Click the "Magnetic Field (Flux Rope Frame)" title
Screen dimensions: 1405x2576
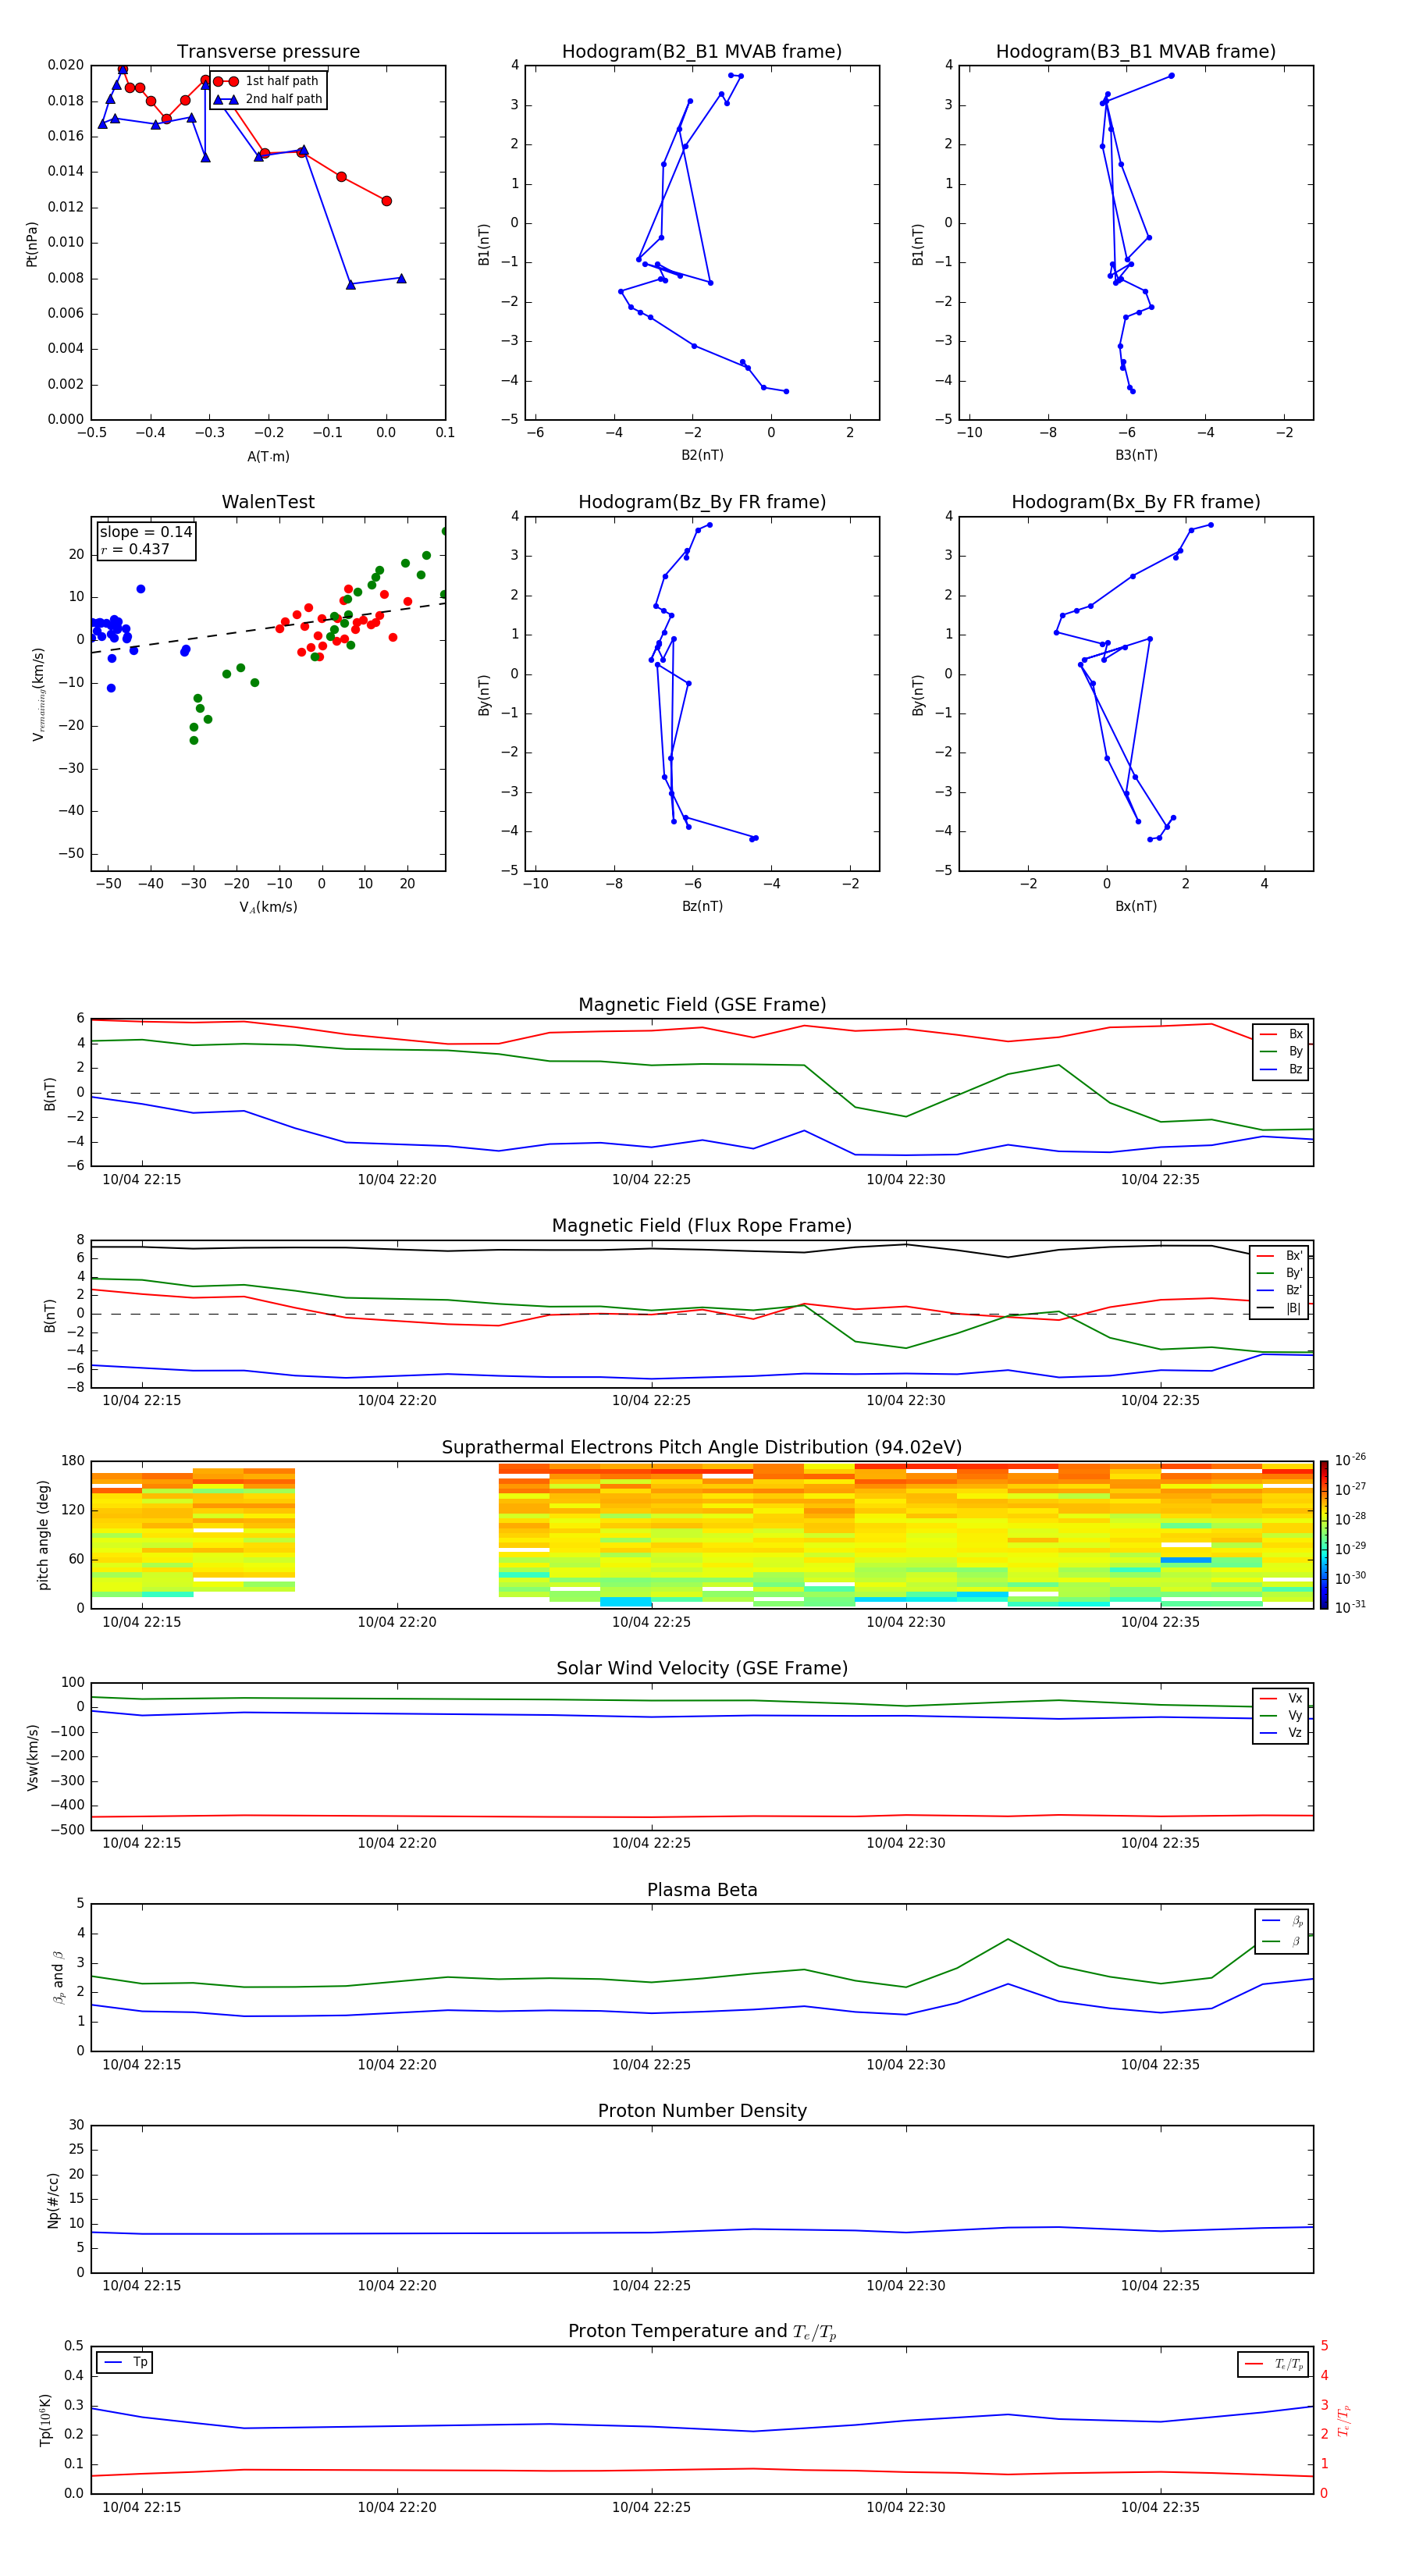click(702, 1226)
